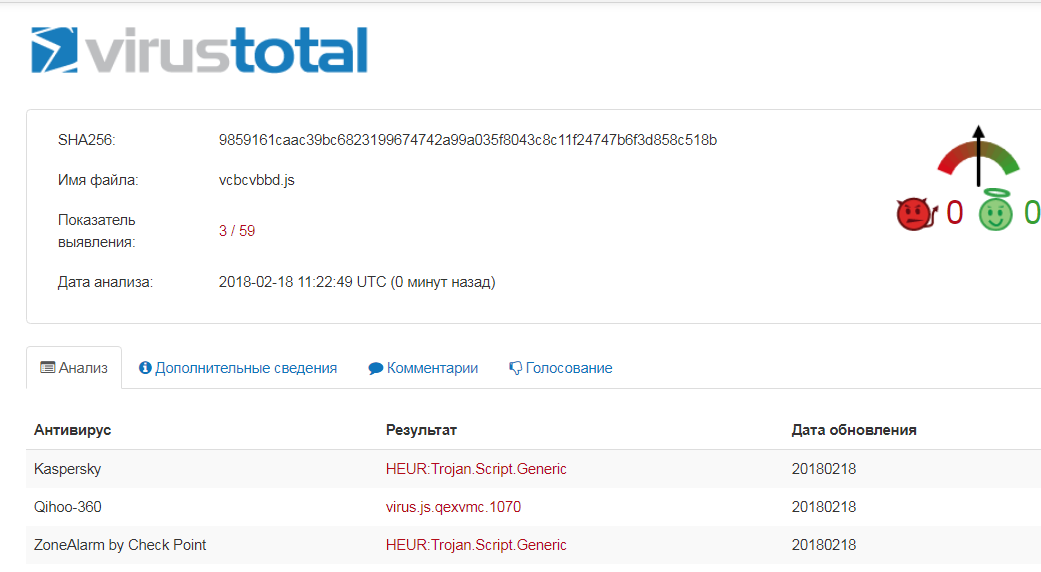
Task: Open the Дополнительные сведения tab
Action: pyautogui.click(x=246, y=368)
